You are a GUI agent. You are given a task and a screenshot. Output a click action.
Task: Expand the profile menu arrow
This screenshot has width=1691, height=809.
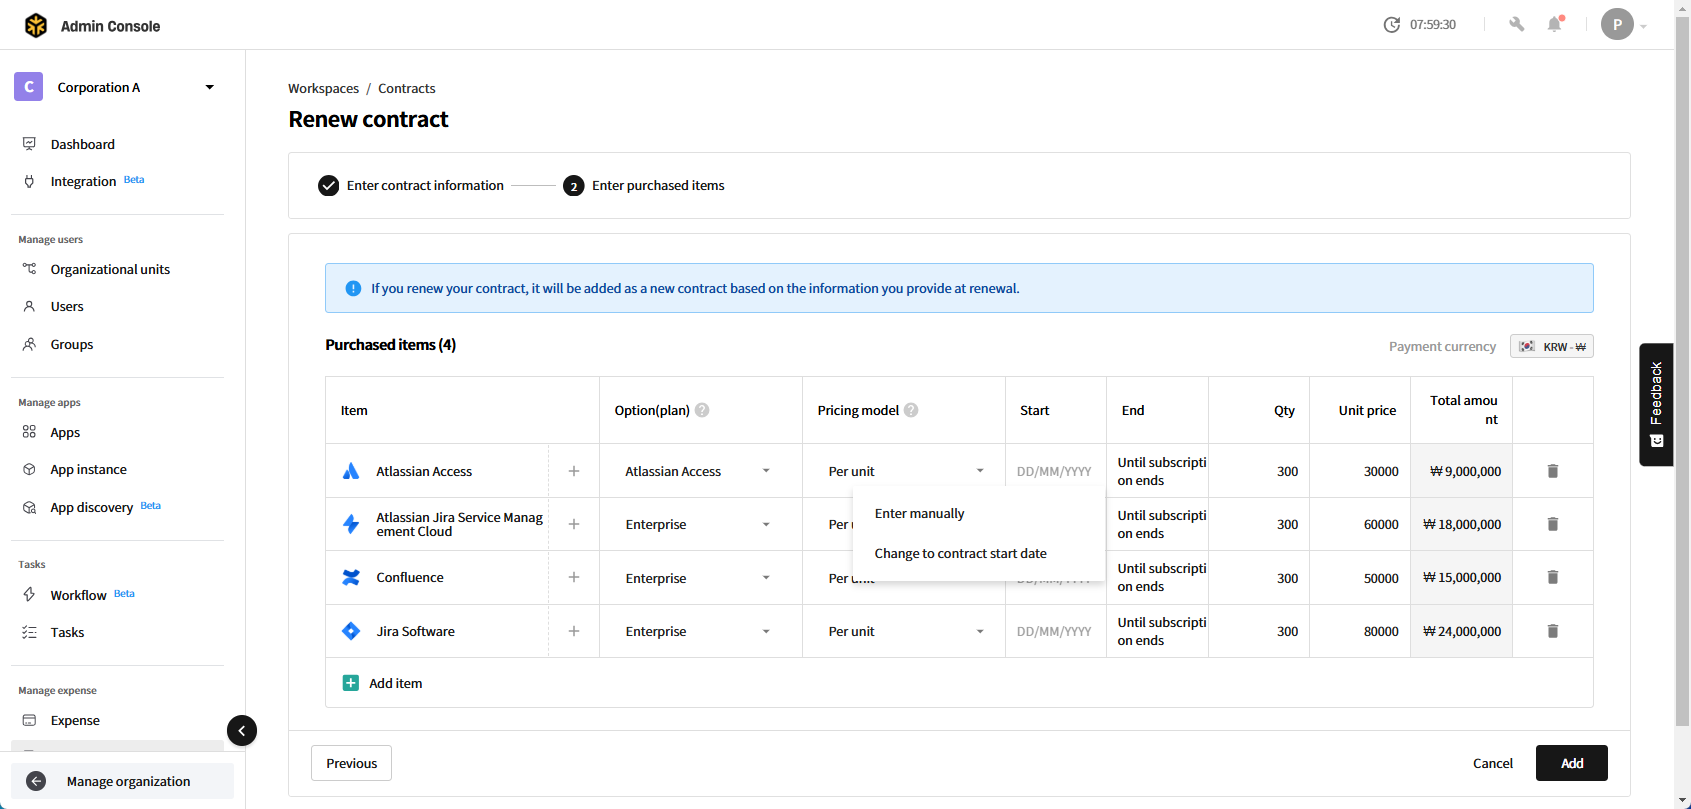point(1644,27)
